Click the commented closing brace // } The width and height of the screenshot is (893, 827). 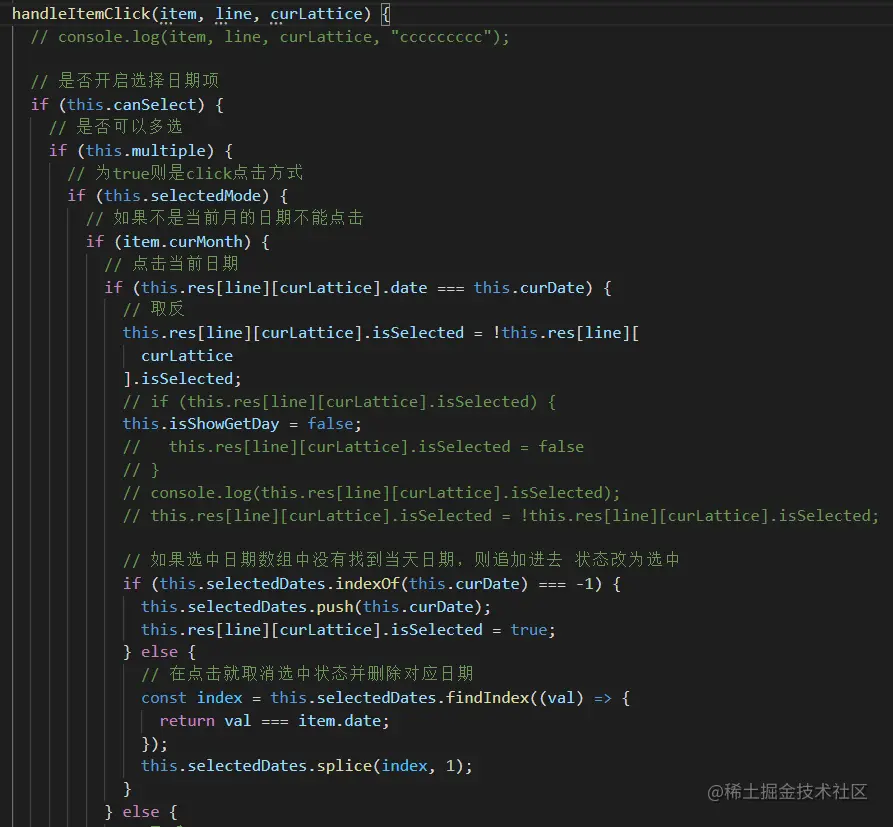141,470
